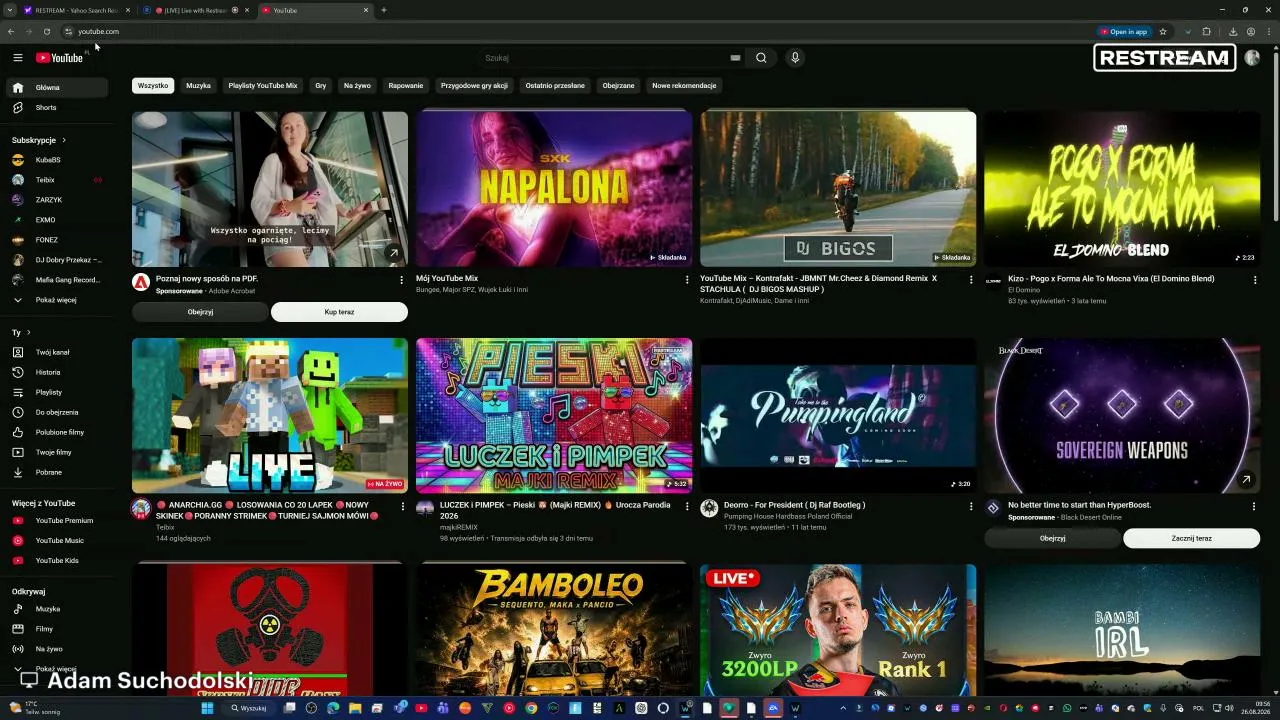The image size is (1280, 720).
Task: Switch to the RESTREAM Yahoo Search browser tab
Action: coord(76,10)
